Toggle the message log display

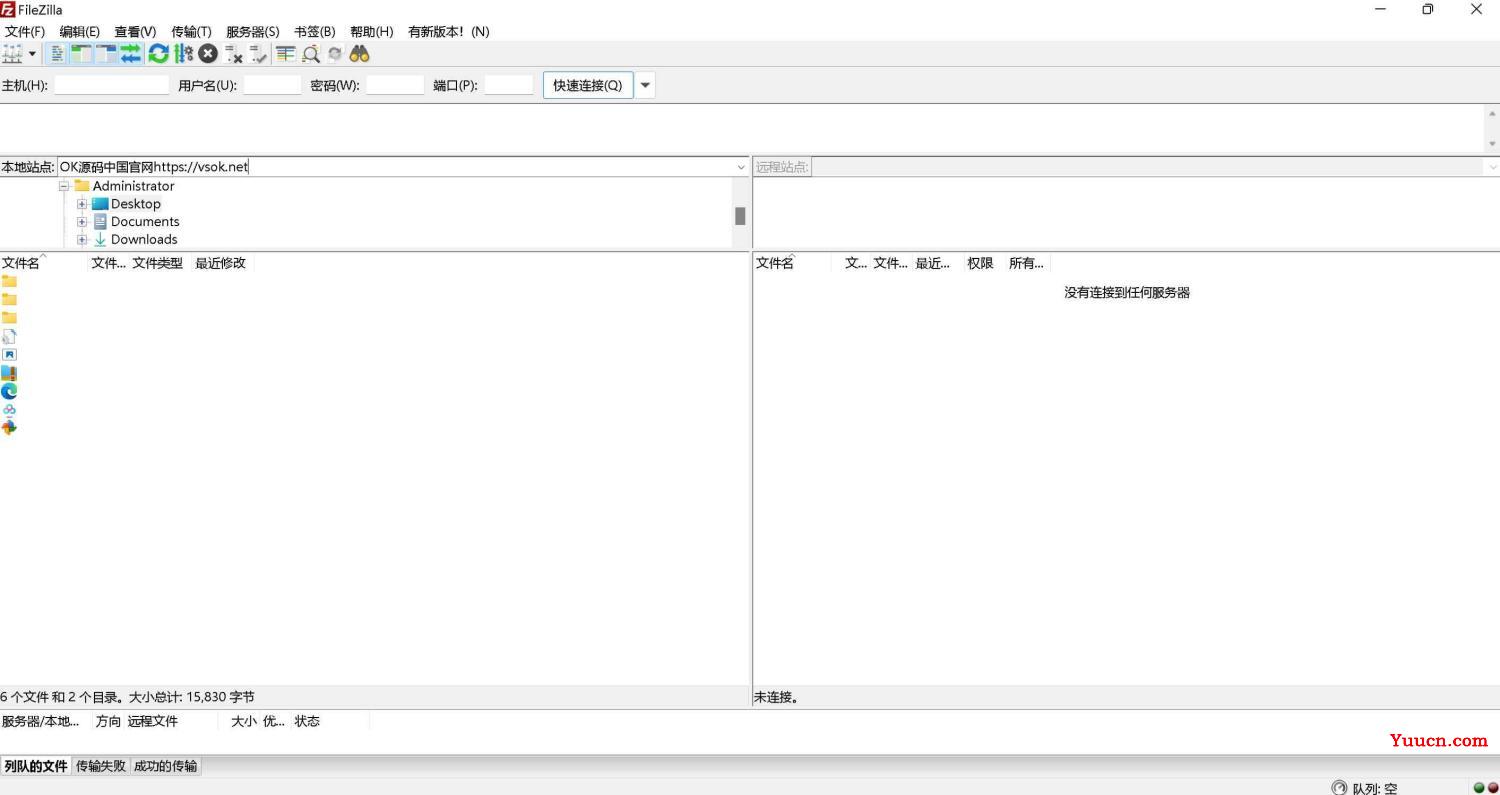click(57, 54)
